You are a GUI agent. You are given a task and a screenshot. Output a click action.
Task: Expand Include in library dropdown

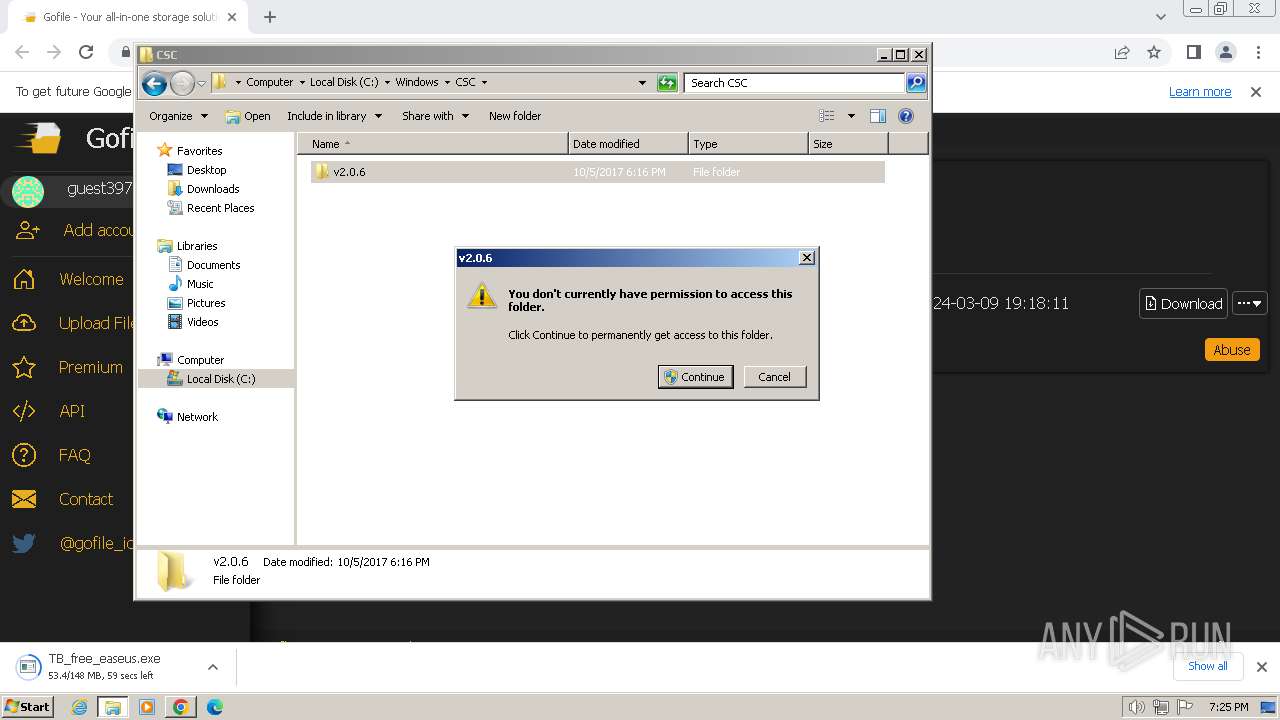pos(334,116)
